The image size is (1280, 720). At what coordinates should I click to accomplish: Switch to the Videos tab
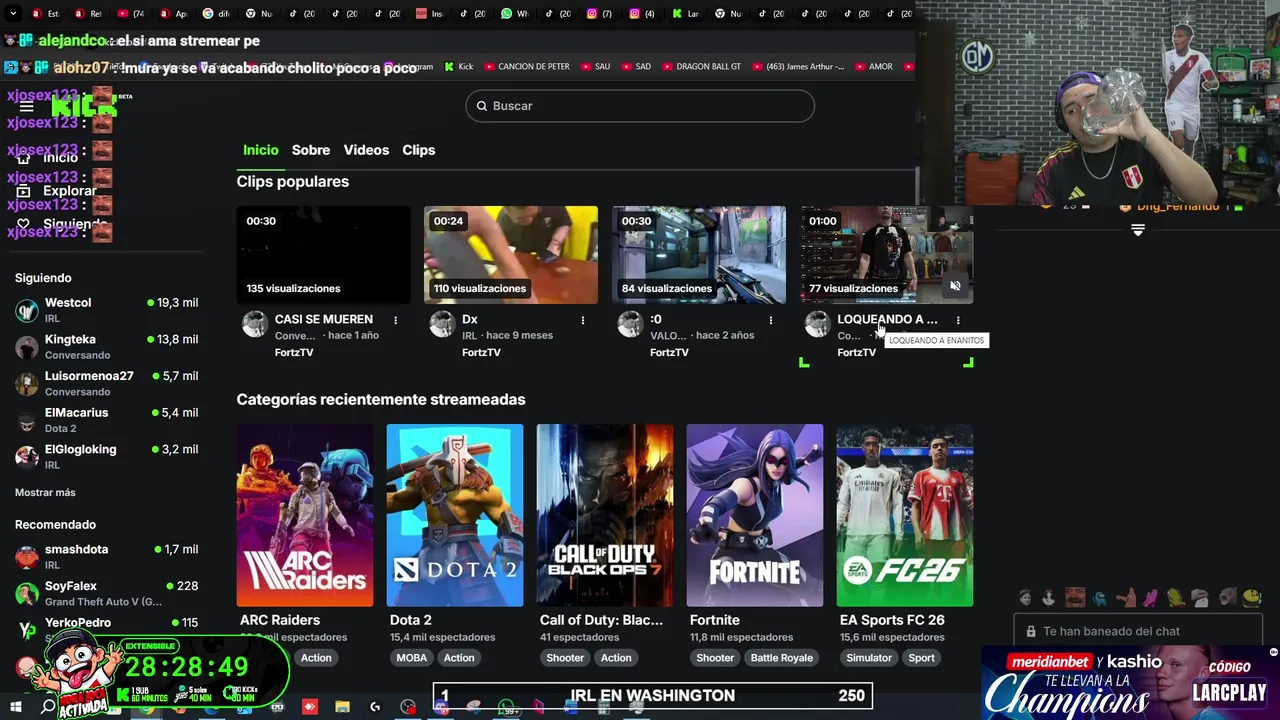coord(366,150)
